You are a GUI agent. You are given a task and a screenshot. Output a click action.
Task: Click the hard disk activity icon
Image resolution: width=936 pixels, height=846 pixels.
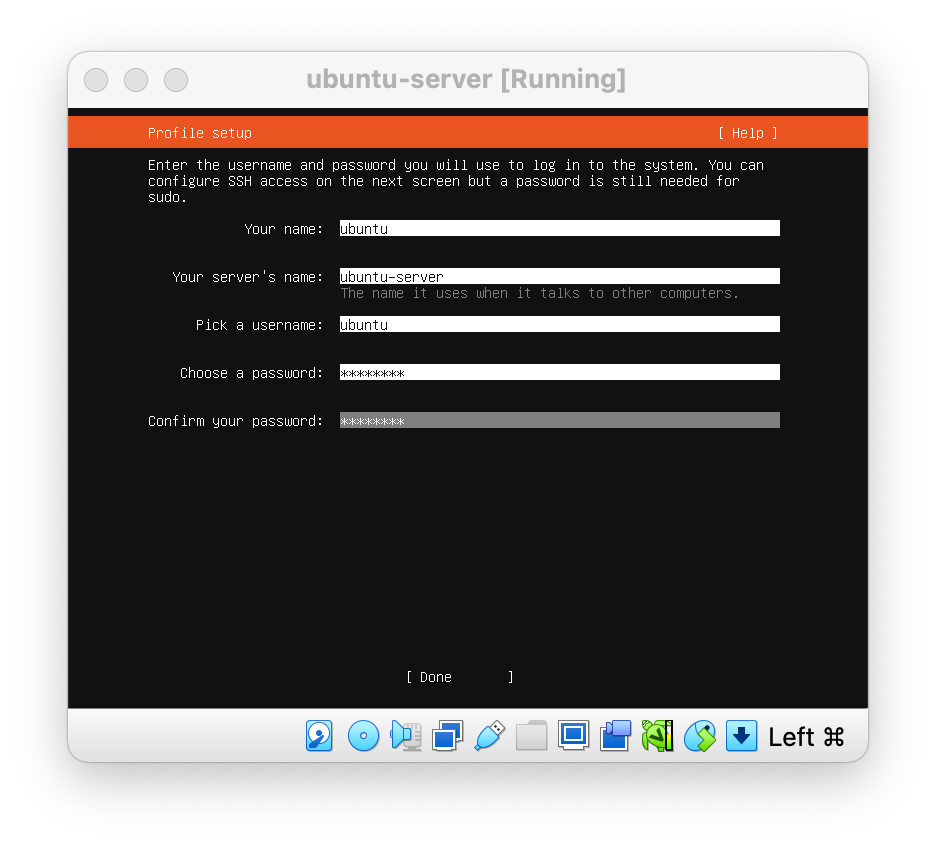click(x=319, y=736)
